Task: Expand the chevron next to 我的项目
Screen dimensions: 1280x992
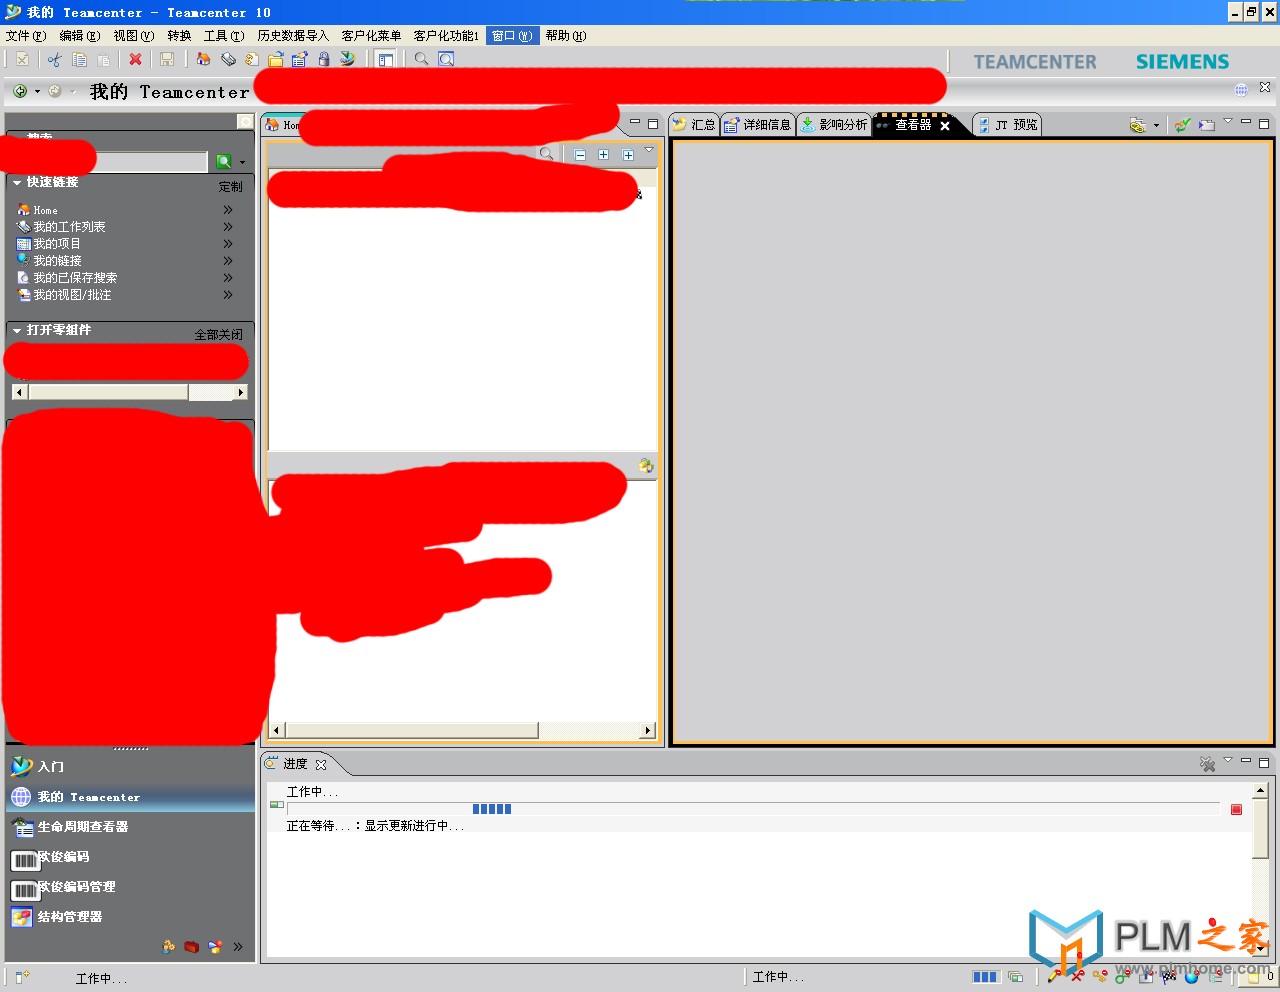Action: (228, 244)
